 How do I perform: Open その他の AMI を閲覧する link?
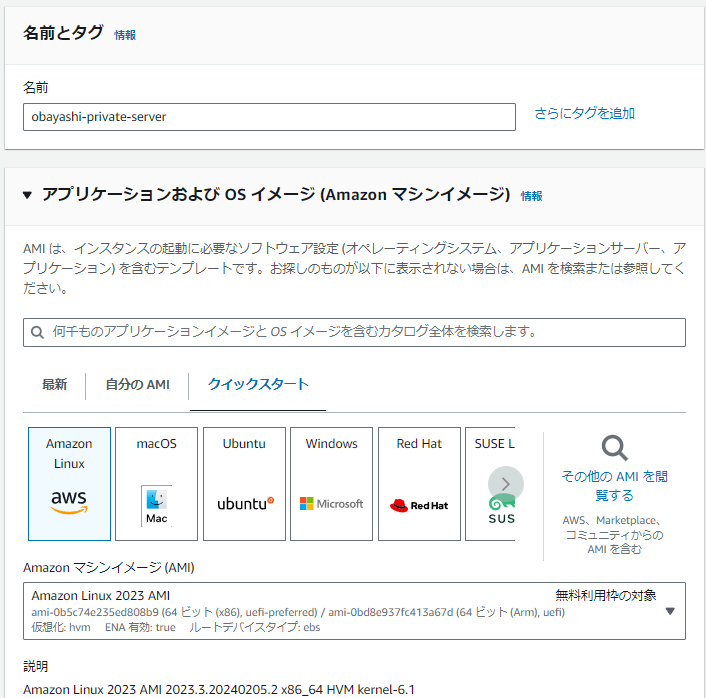click(x=615, y=485)
